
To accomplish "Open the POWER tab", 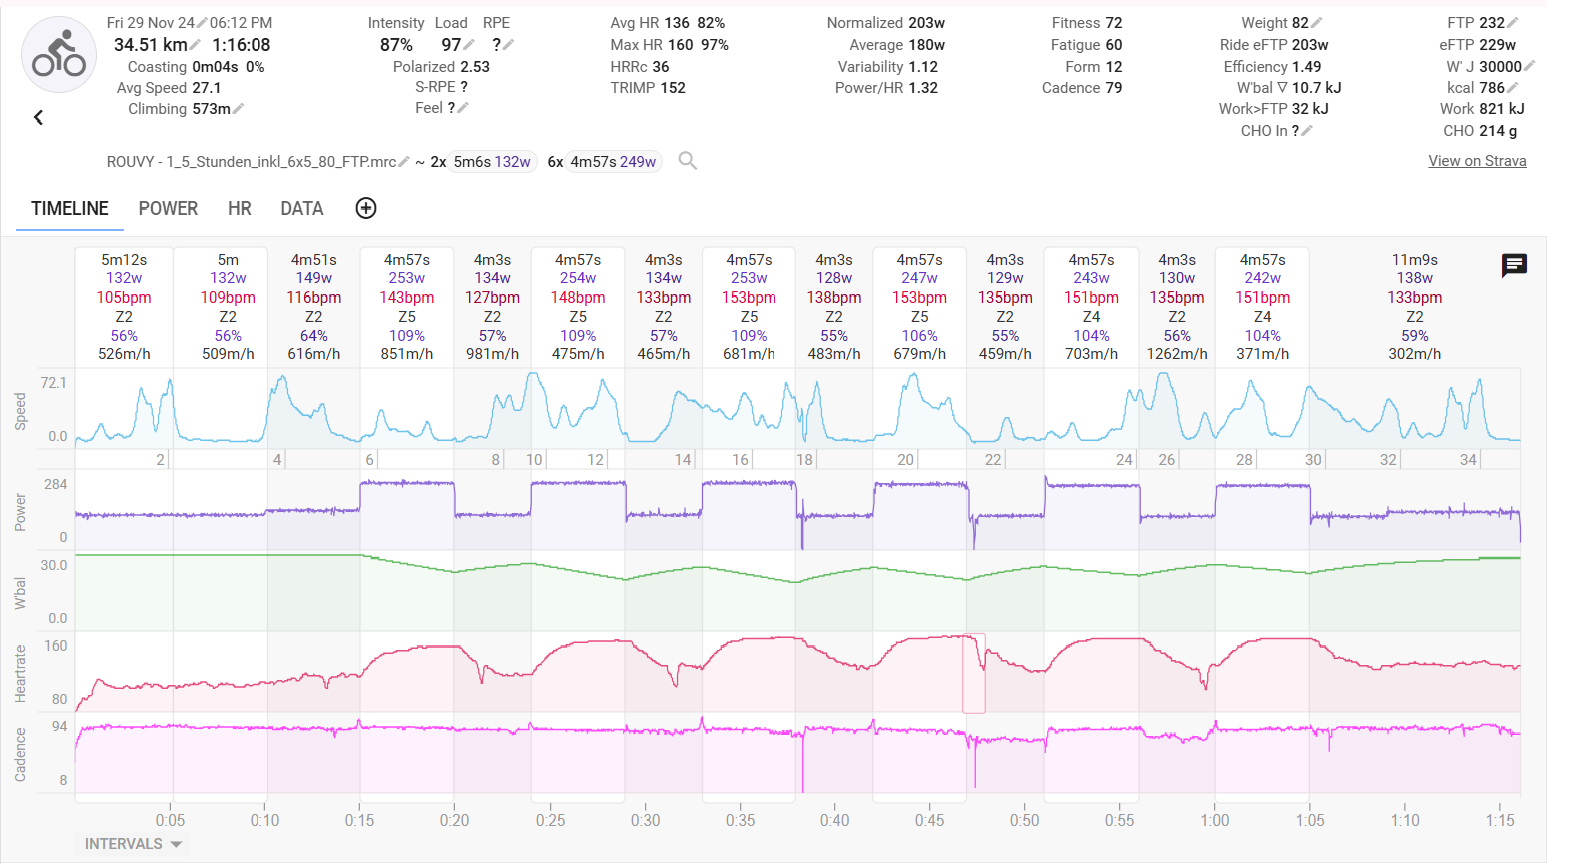I will coord(168,208).
